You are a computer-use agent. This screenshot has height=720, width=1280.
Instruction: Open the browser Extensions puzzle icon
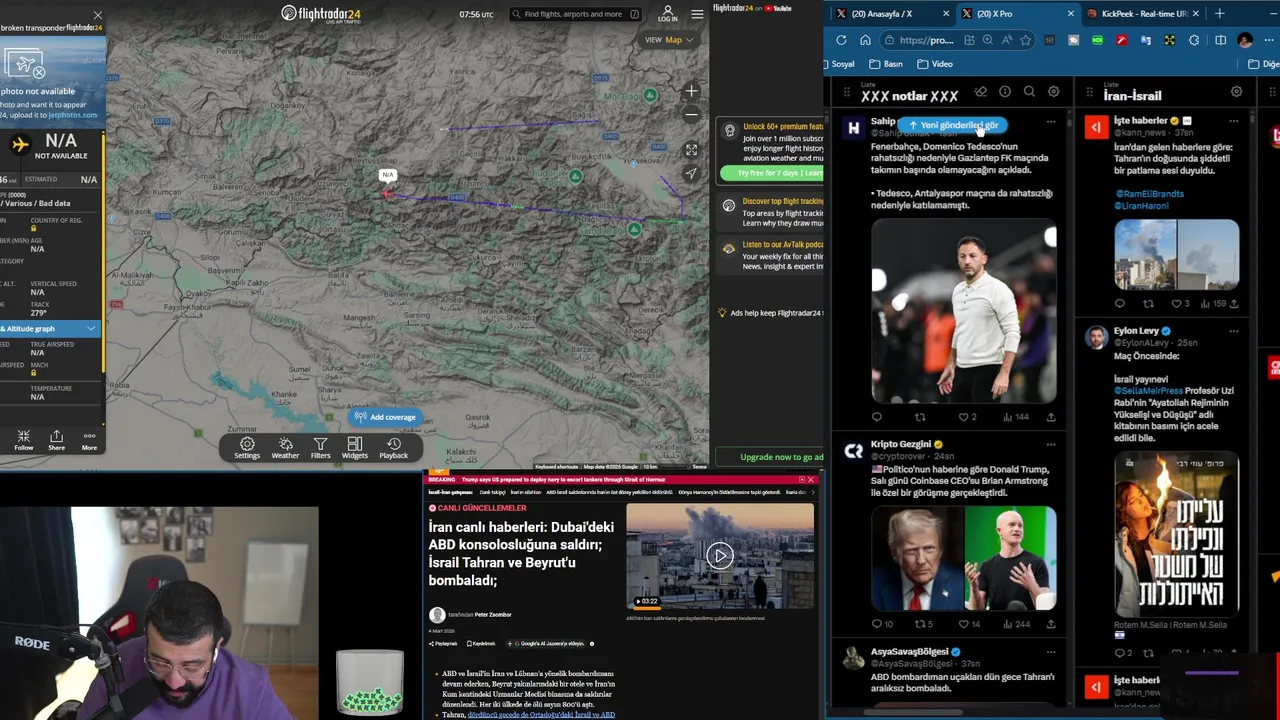point(1194,40)
